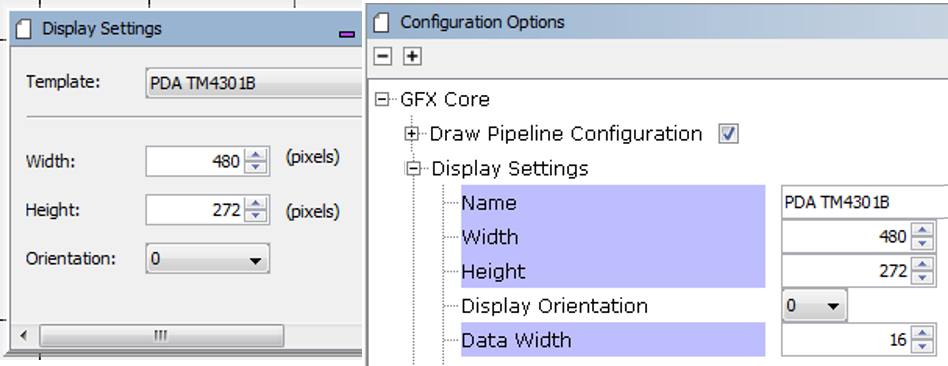Click the Name field showing PDA TM4301B
The height and width of the screenshot is (366, 948).
[865, 202]
